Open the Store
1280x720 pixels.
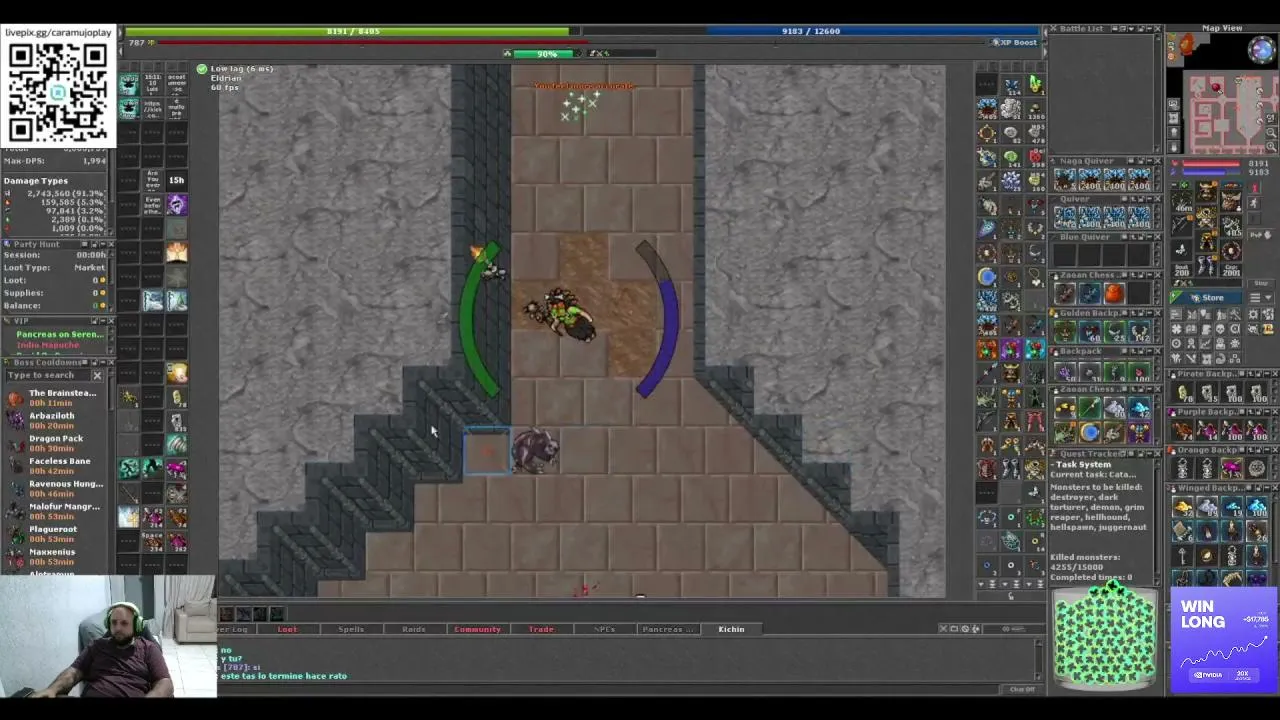pos(1206,298)
